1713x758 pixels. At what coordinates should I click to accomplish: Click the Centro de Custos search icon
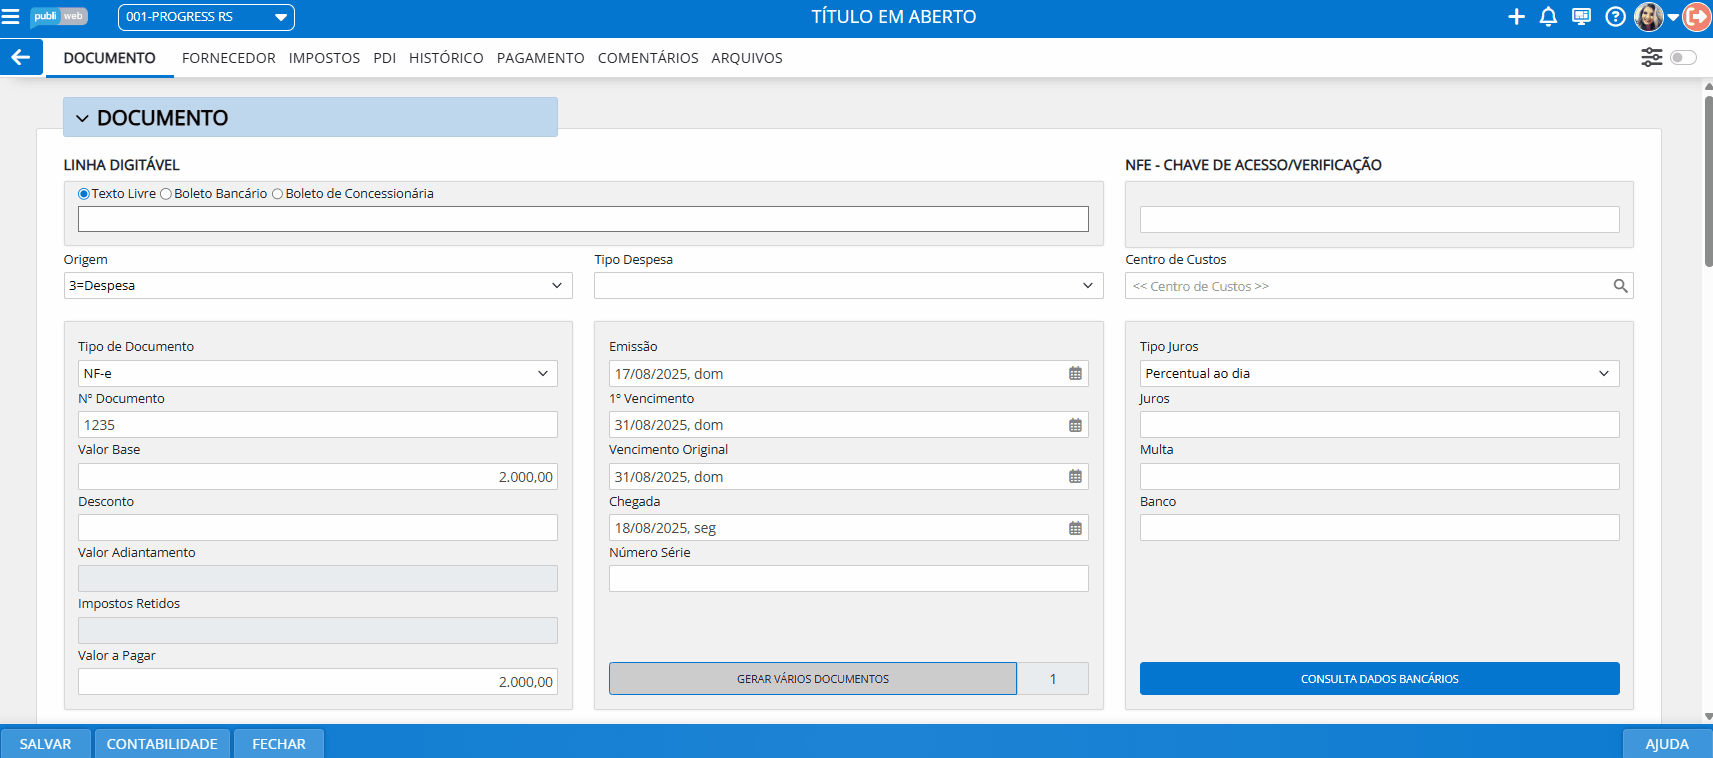point(1620,286)
